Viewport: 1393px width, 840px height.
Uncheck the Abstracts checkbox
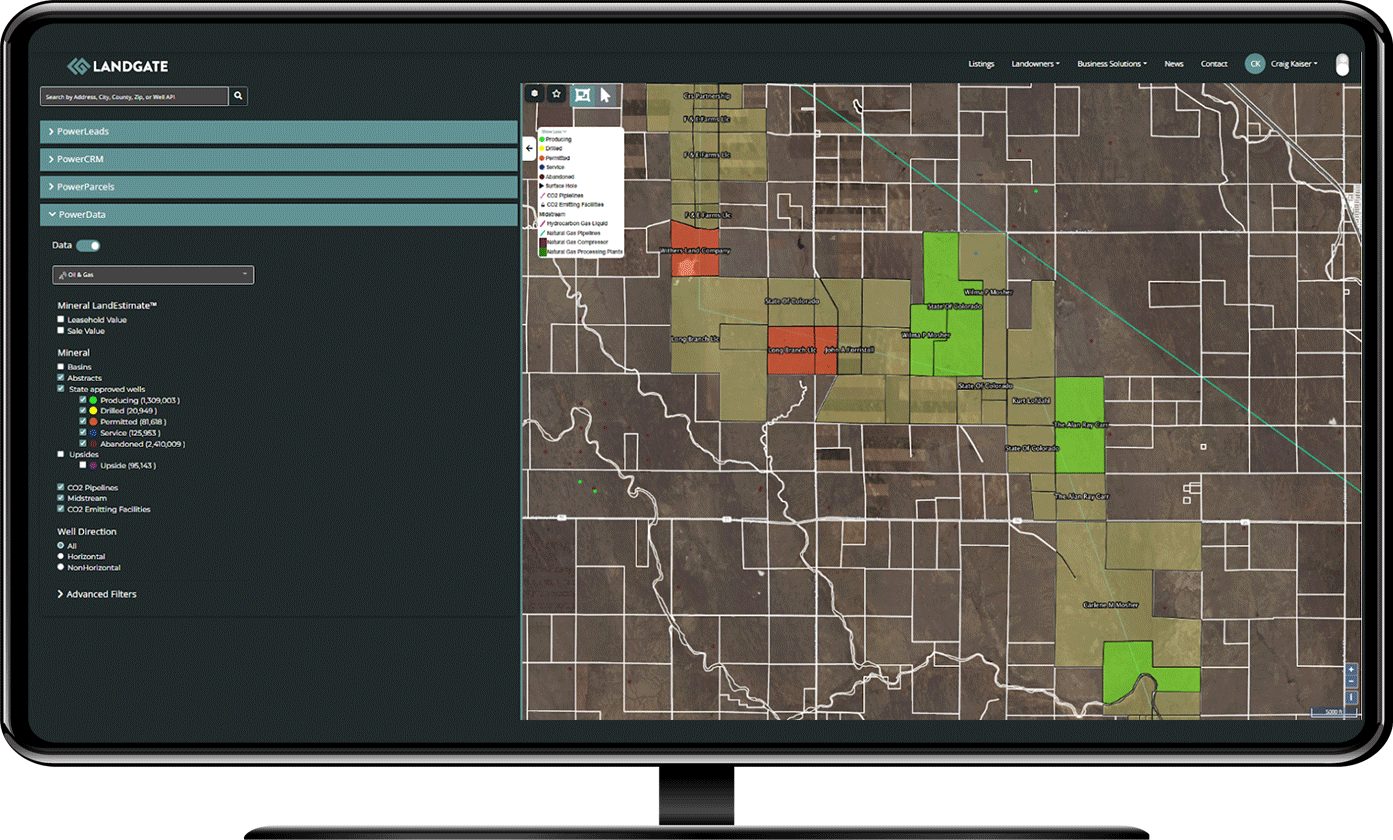point(61,378)
